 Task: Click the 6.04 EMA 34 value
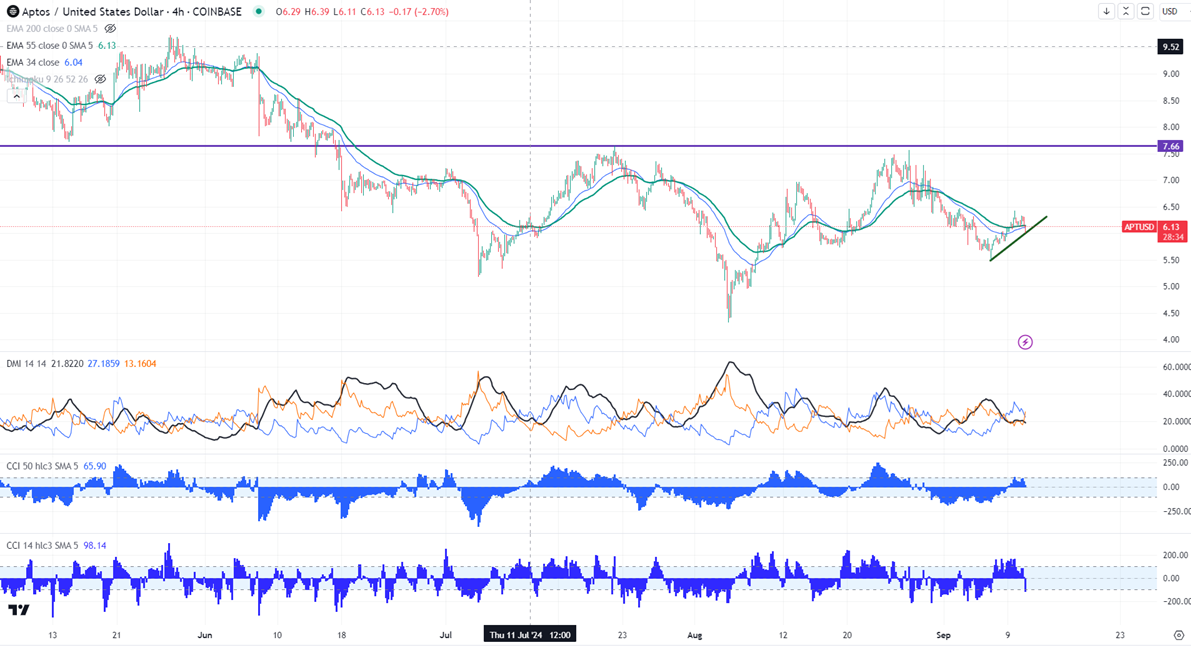74,62
